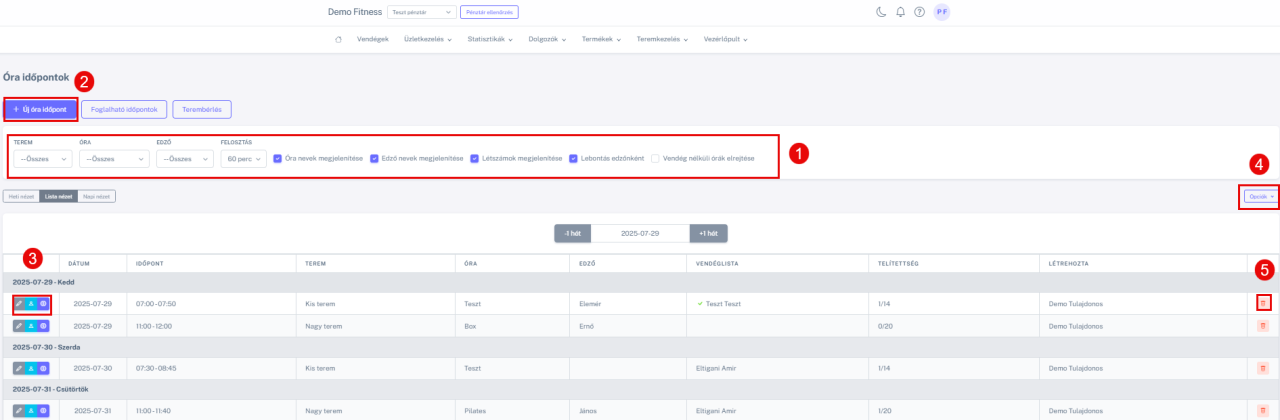The image size is (1280, 420).
Task: Open the Óra filter dropdown
Action: (x=114, y=159)
